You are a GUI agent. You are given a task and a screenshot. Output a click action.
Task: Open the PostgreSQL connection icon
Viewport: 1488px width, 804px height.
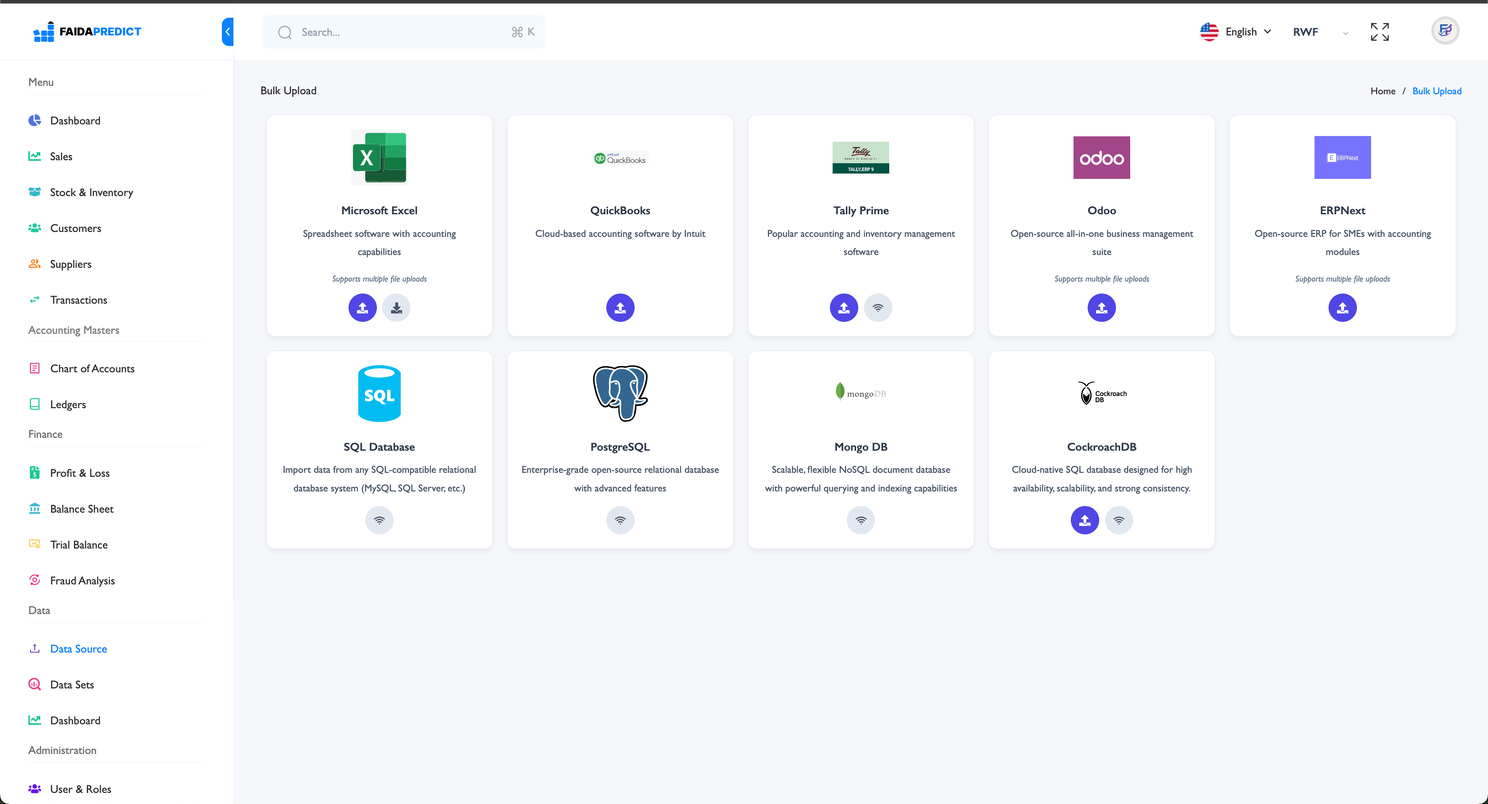(x=620, y=519)
